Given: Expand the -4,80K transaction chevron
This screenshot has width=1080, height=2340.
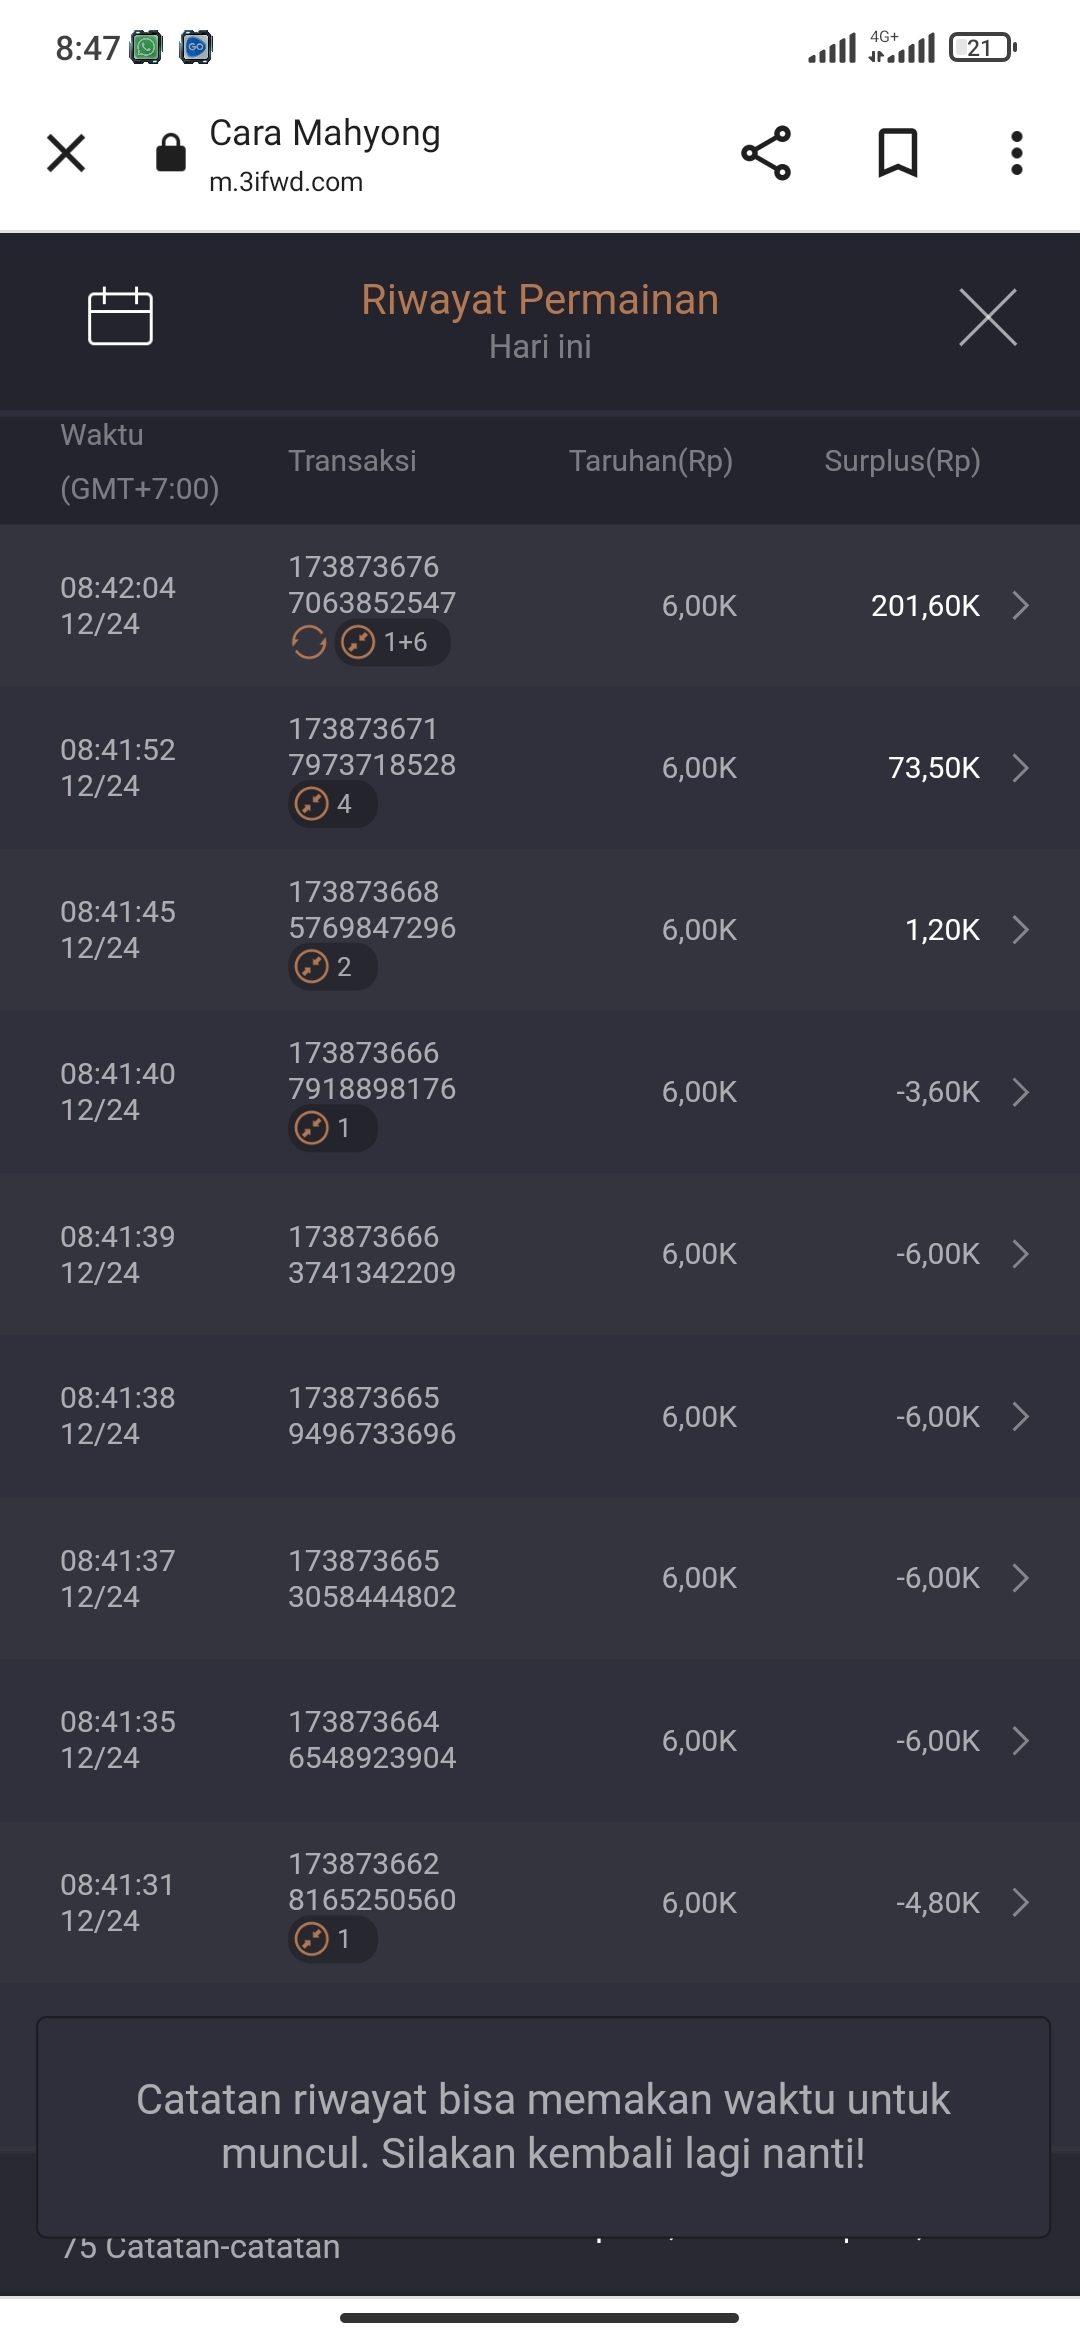Looking at the screenshot, I should click(x=1020, y=1902).
